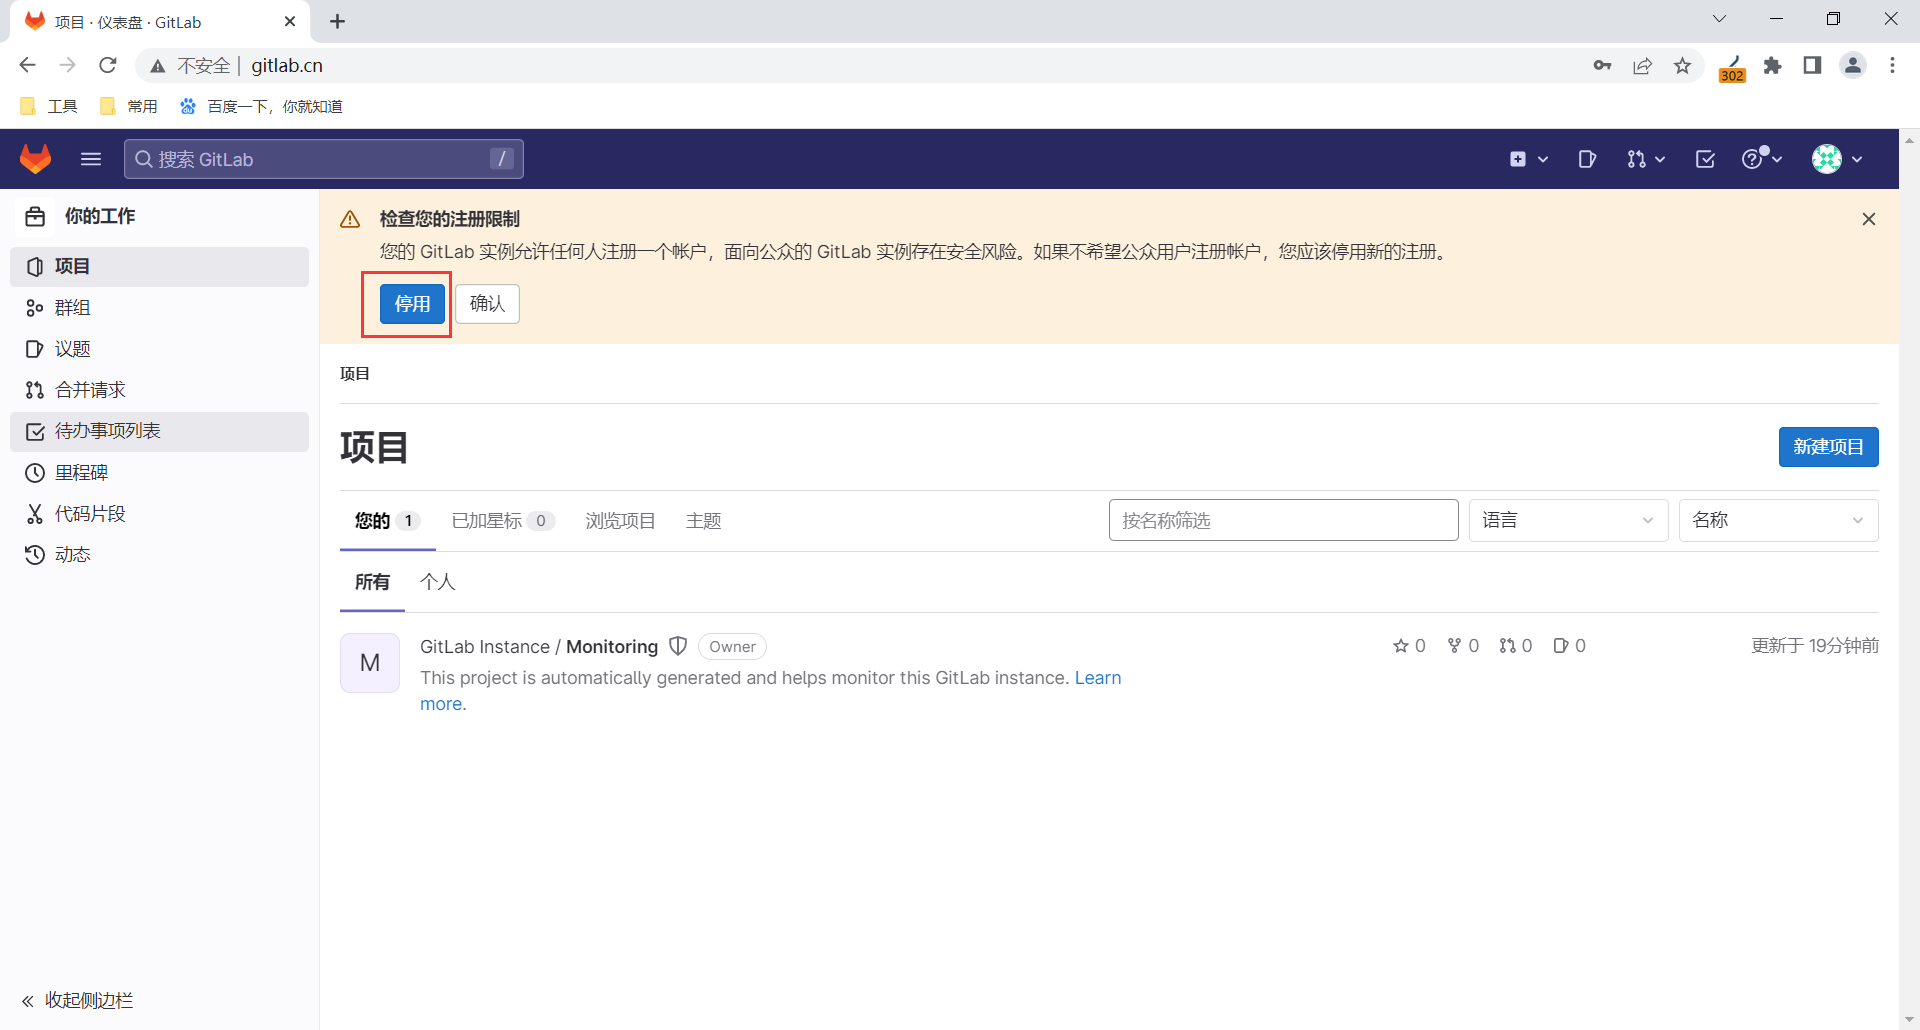Click the 确认 button
Viewport: 1920px width, 1030px height.
point(487,304)
